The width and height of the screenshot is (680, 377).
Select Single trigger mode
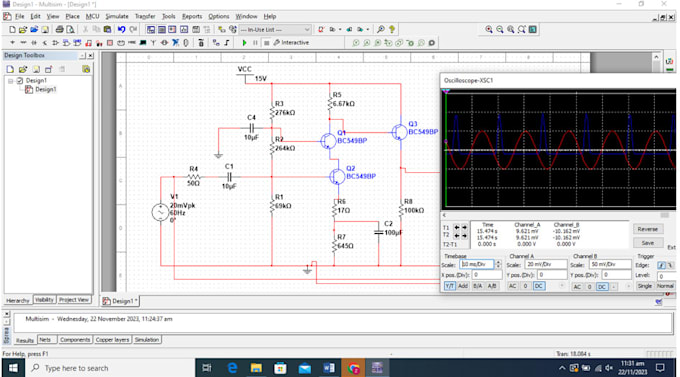pos(645,286)
